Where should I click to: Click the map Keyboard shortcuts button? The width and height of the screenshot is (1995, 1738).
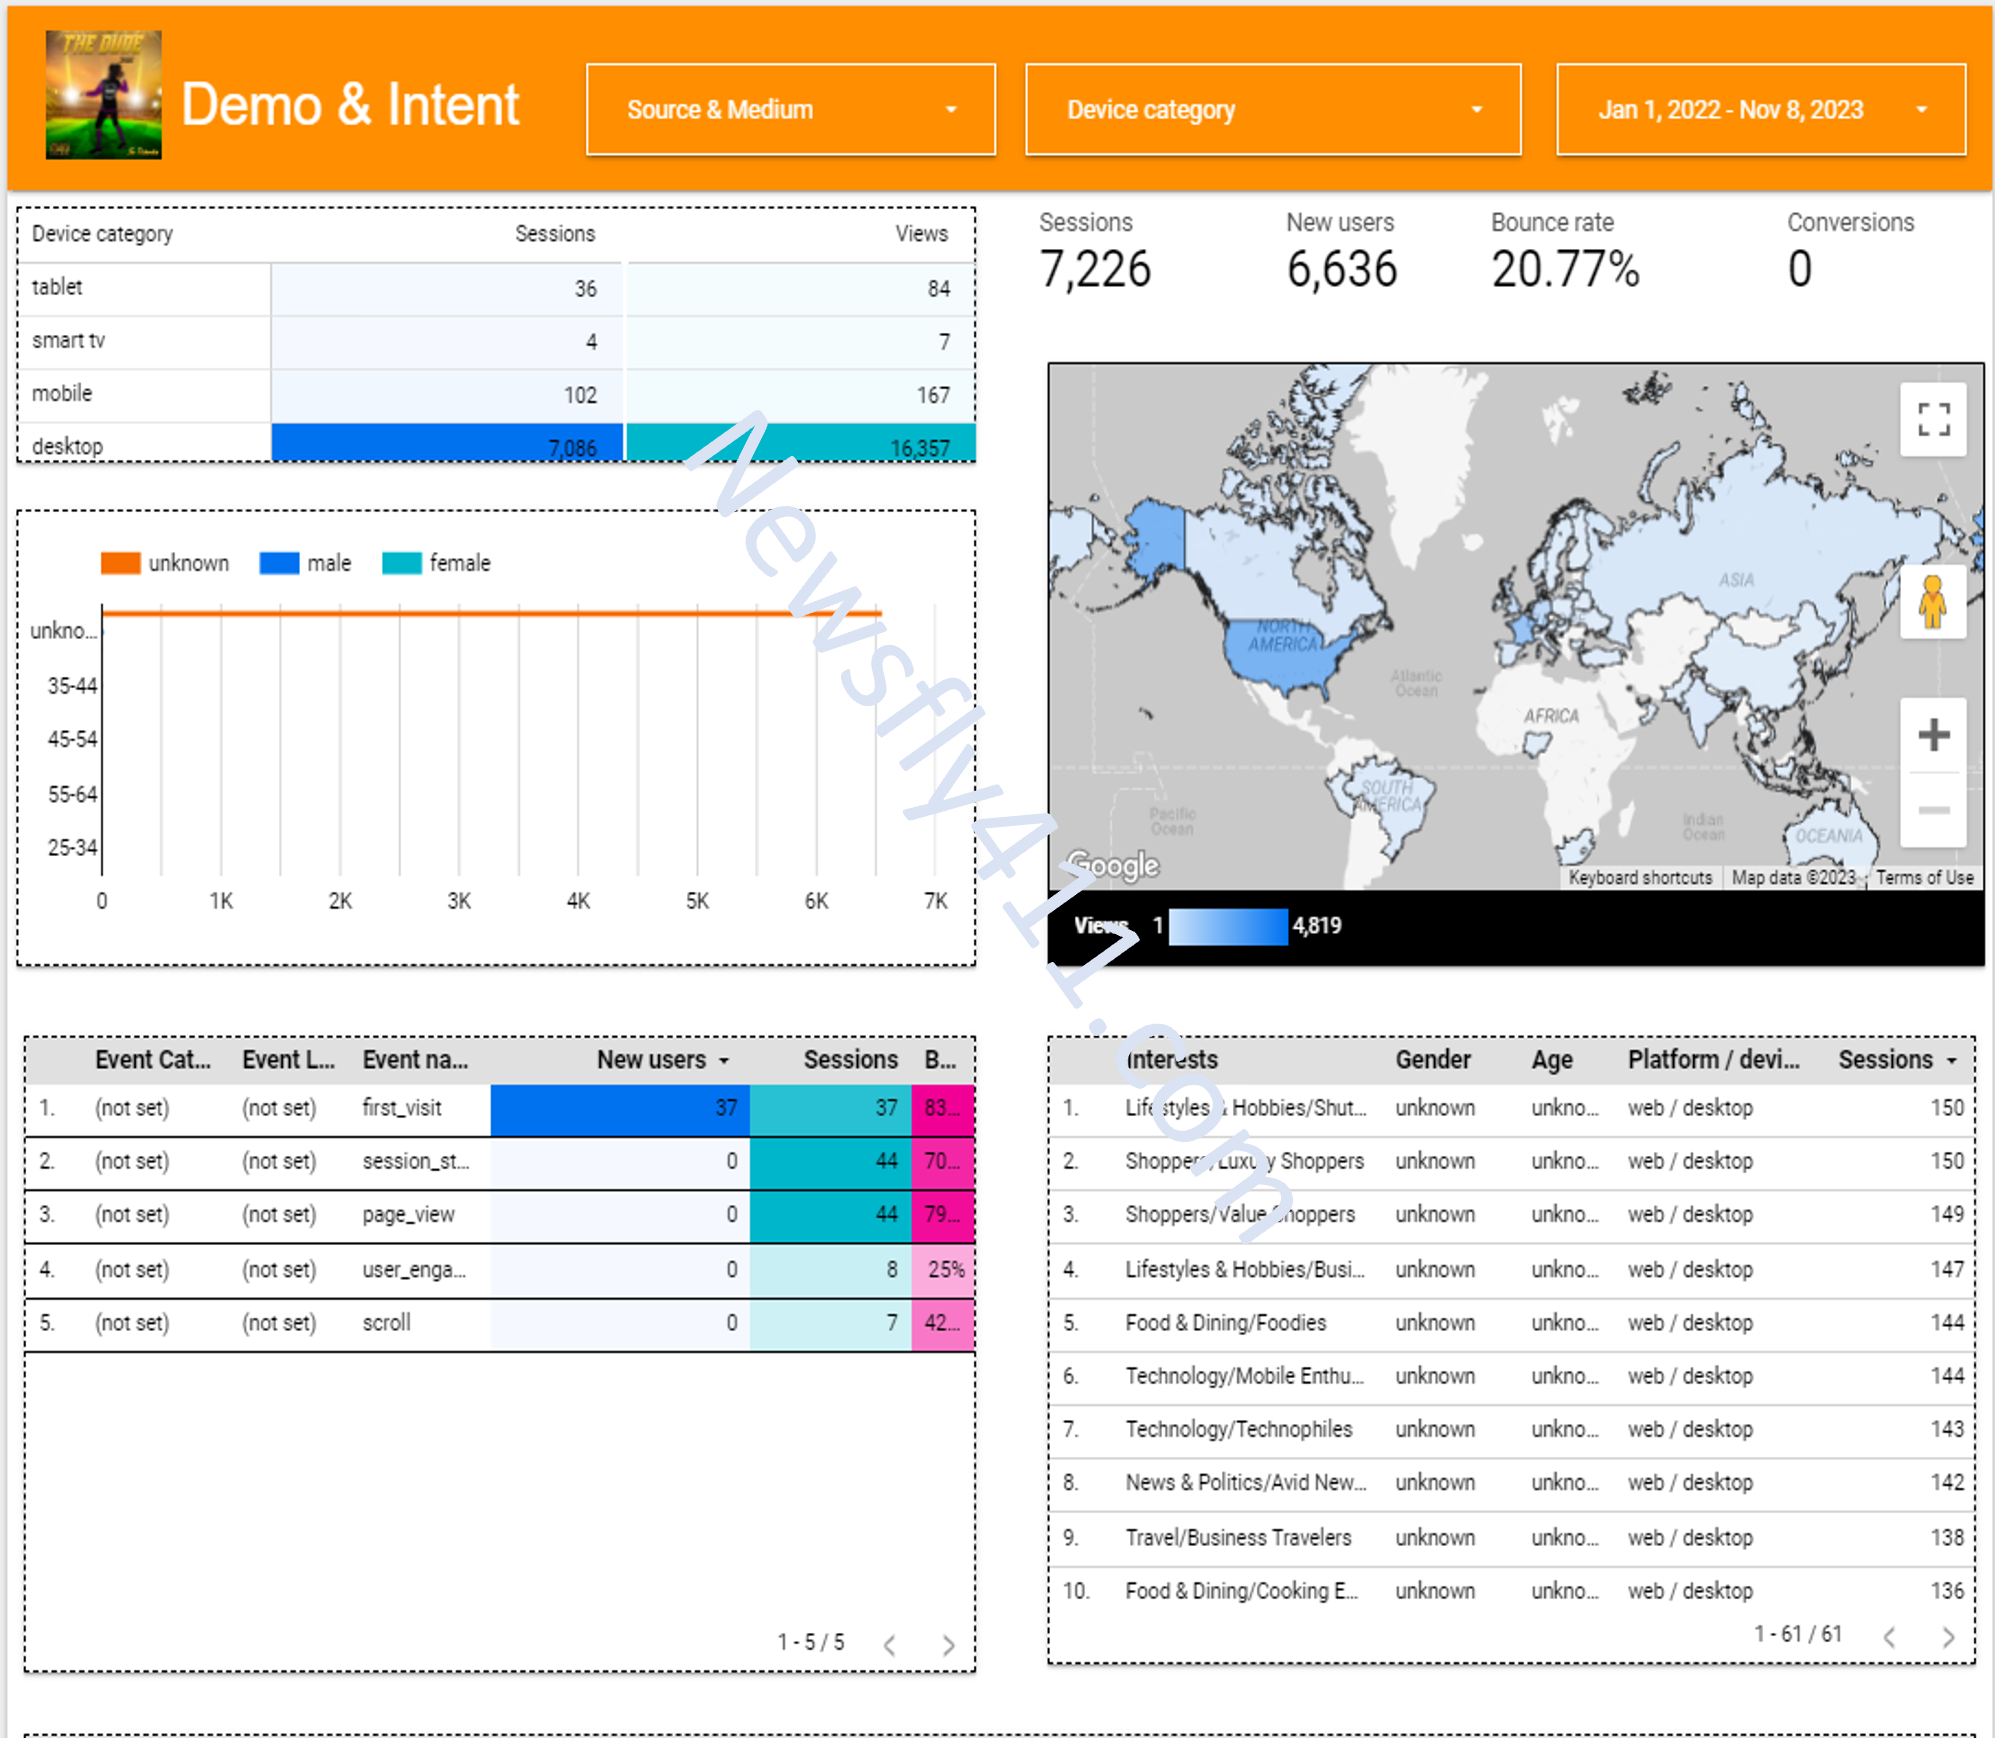(x=1640, y=878)
